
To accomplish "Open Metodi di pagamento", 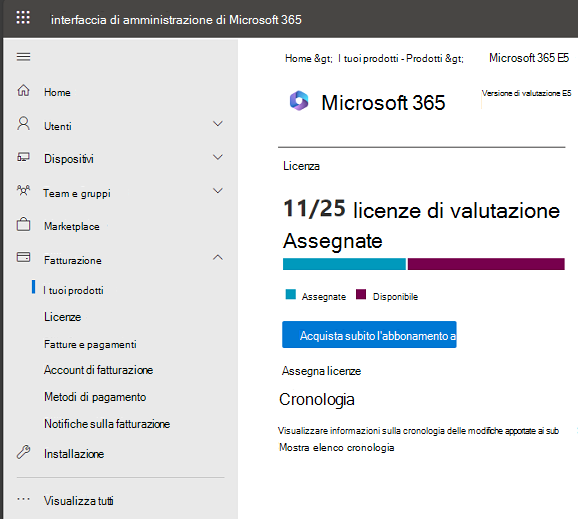I will tap(95, 397).
